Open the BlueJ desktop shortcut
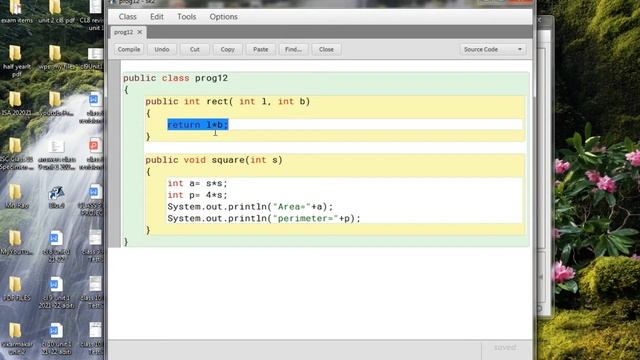The width and height of the screenshot is (640, 360). coord(56,193)
